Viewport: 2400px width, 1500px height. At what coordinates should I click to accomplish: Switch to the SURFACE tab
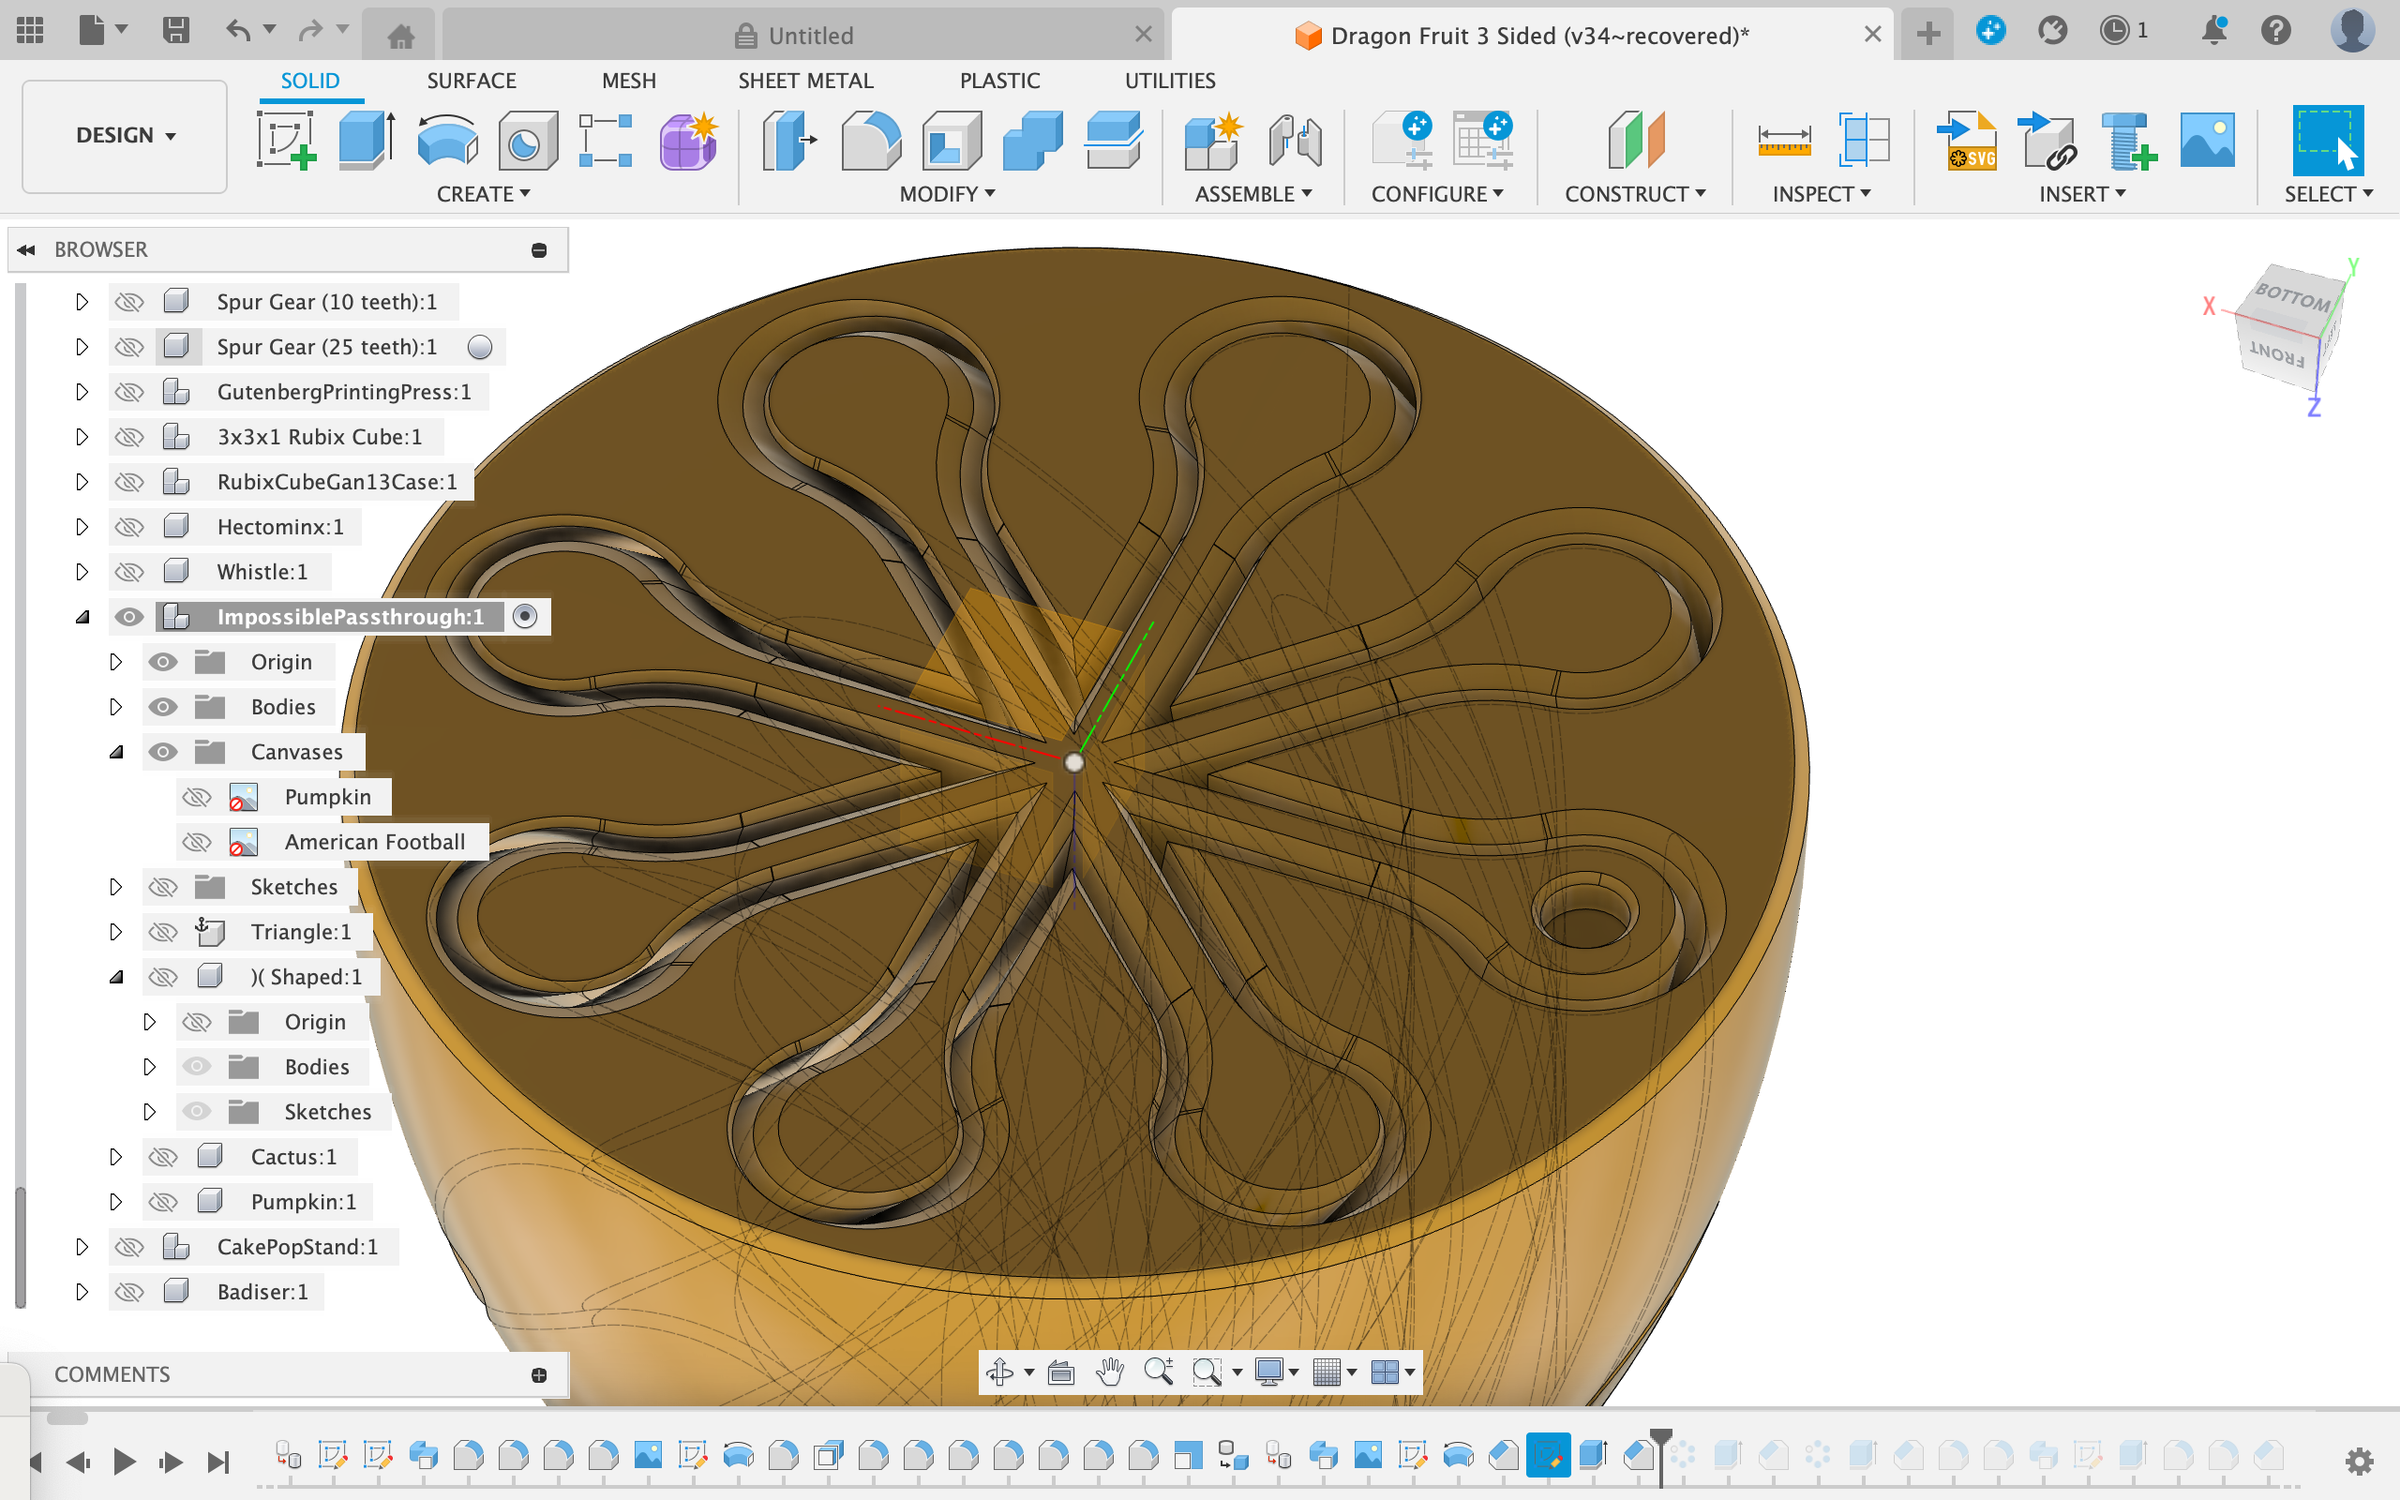click(x=471, y=80)
